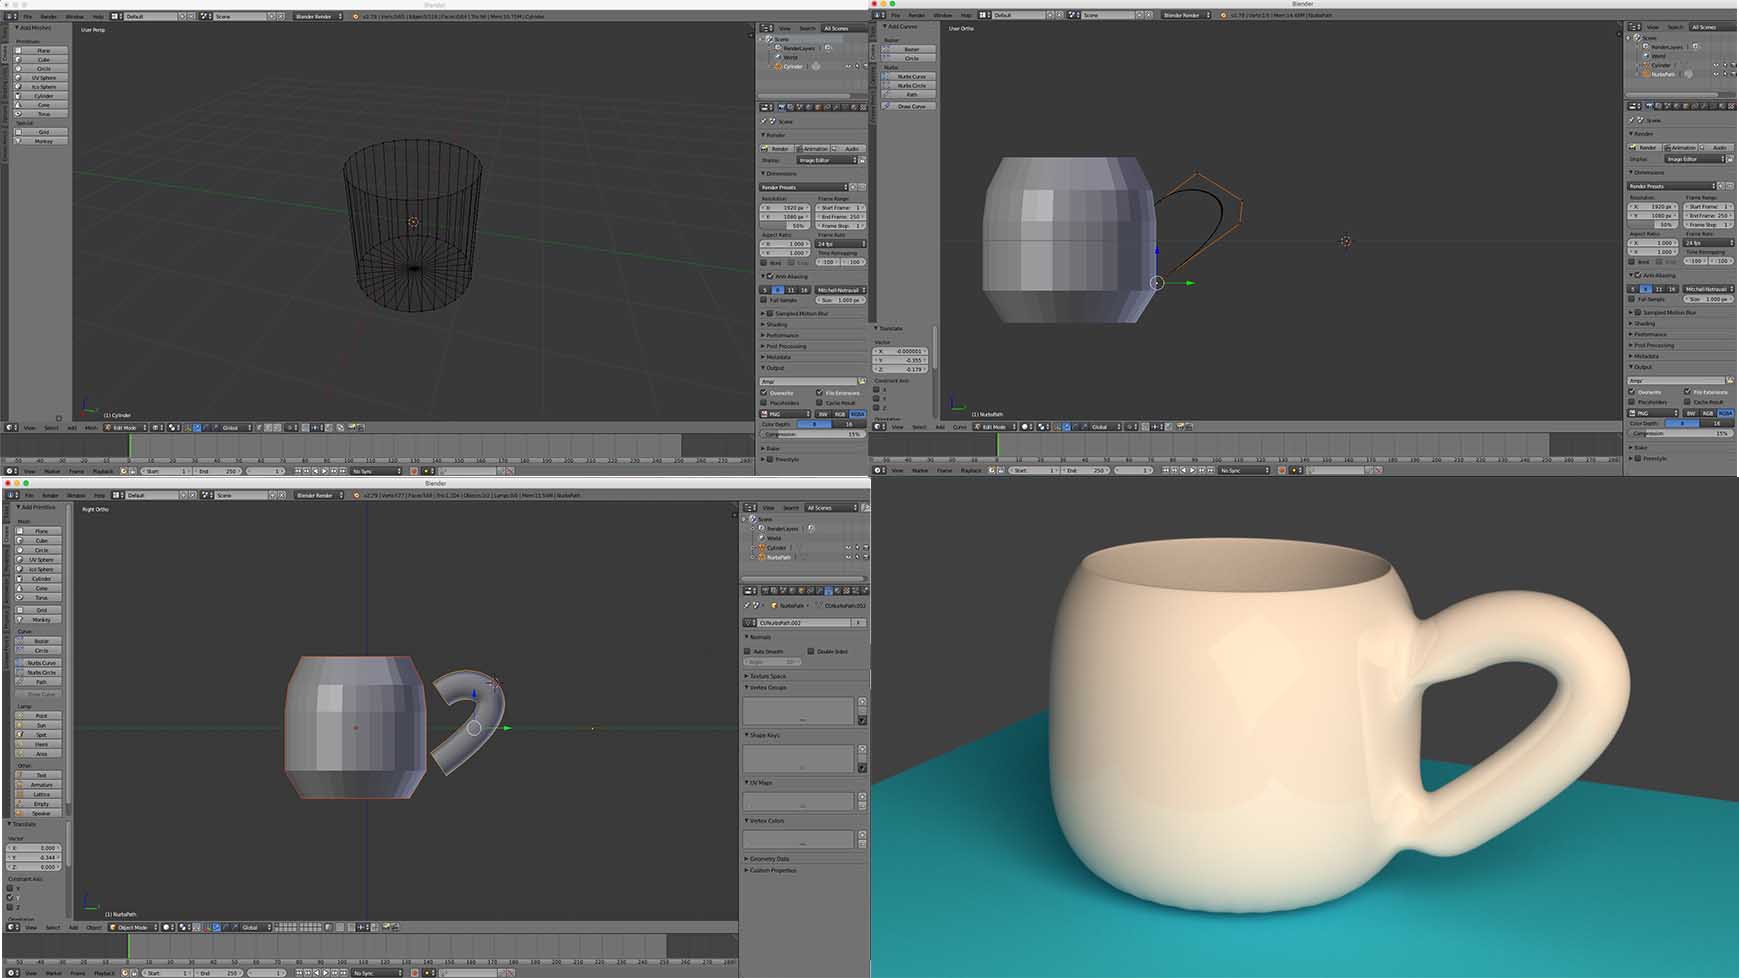Add a Nurbs Curve in the top-right window

pyautogui.click(x=910, y=76)
